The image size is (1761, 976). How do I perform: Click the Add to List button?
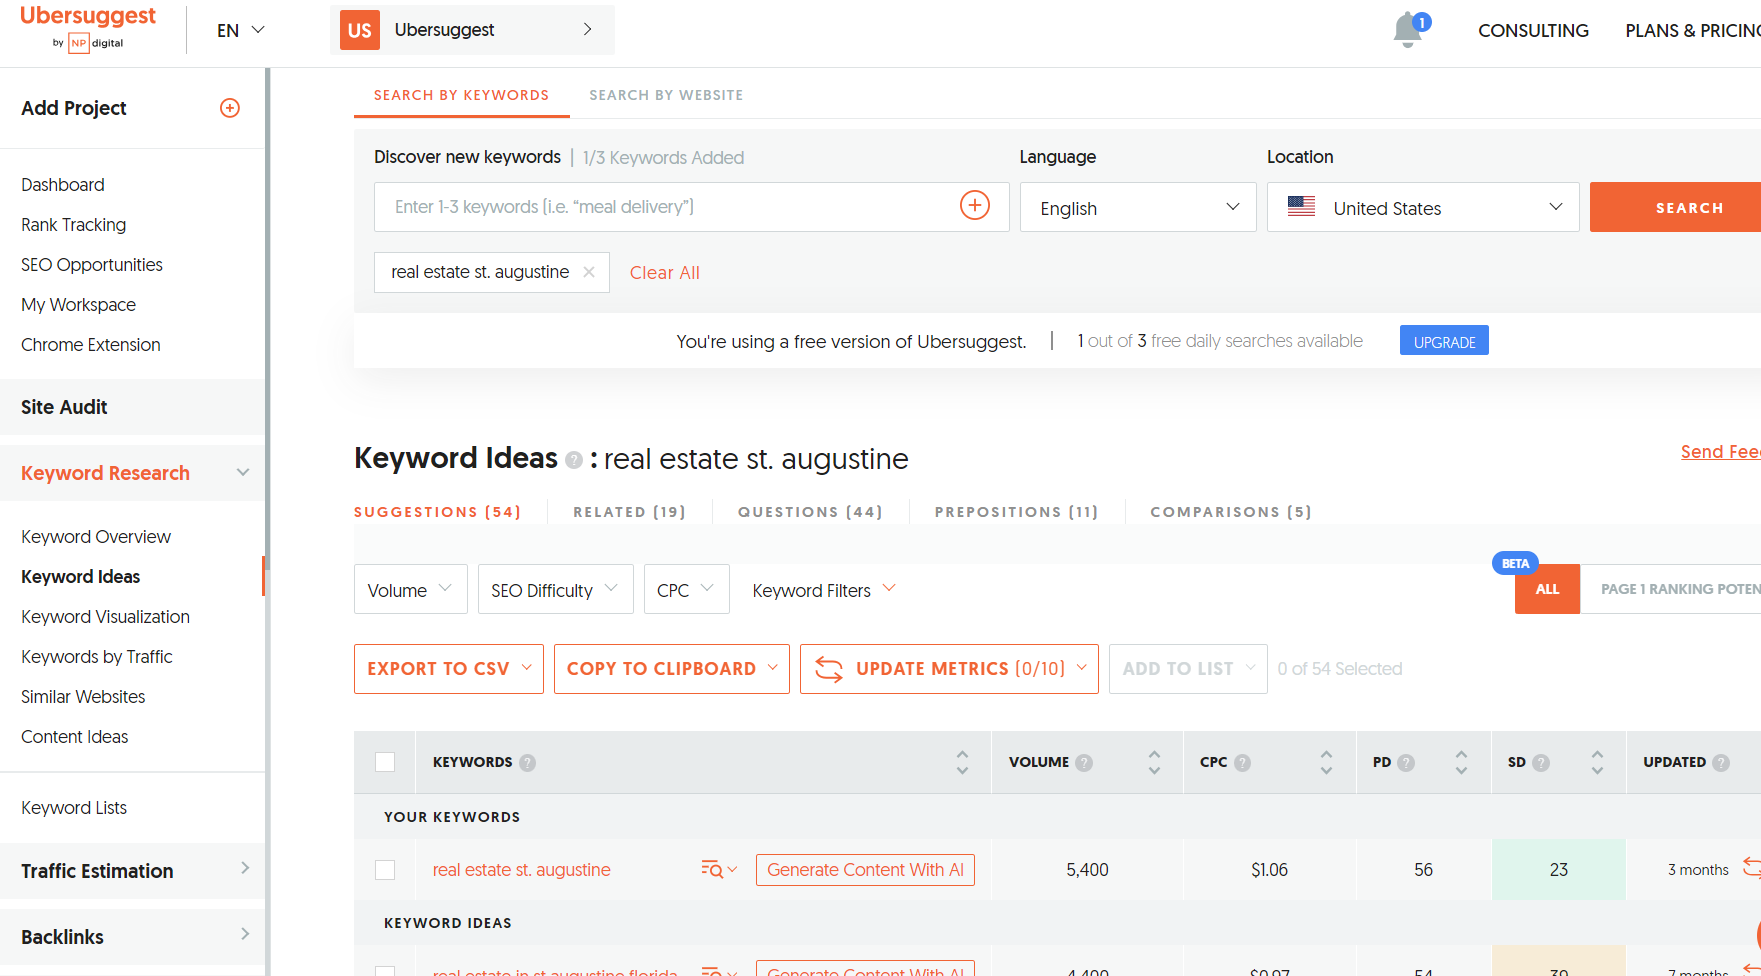click(x=1188, y=669)
